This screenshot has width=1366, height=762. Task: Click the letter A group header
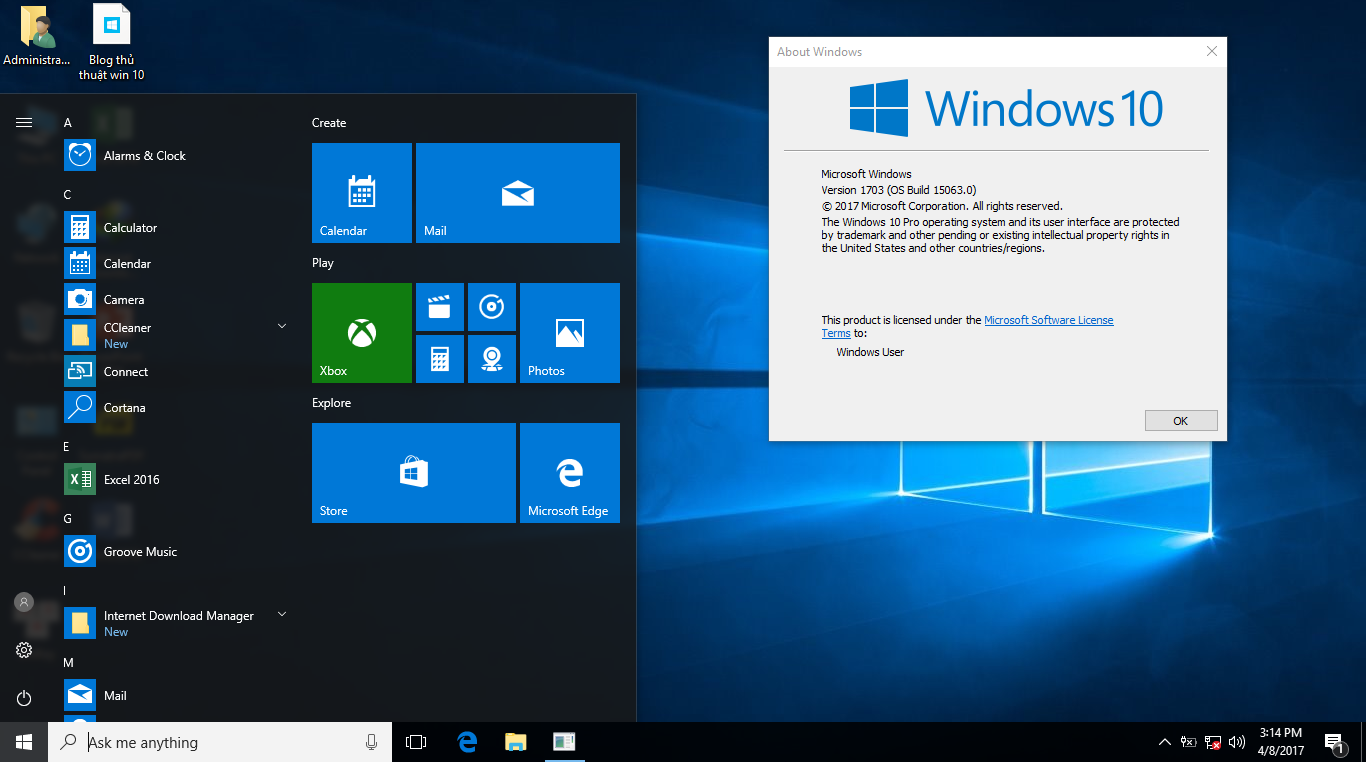pyautogui.click(x=67, y=122)
